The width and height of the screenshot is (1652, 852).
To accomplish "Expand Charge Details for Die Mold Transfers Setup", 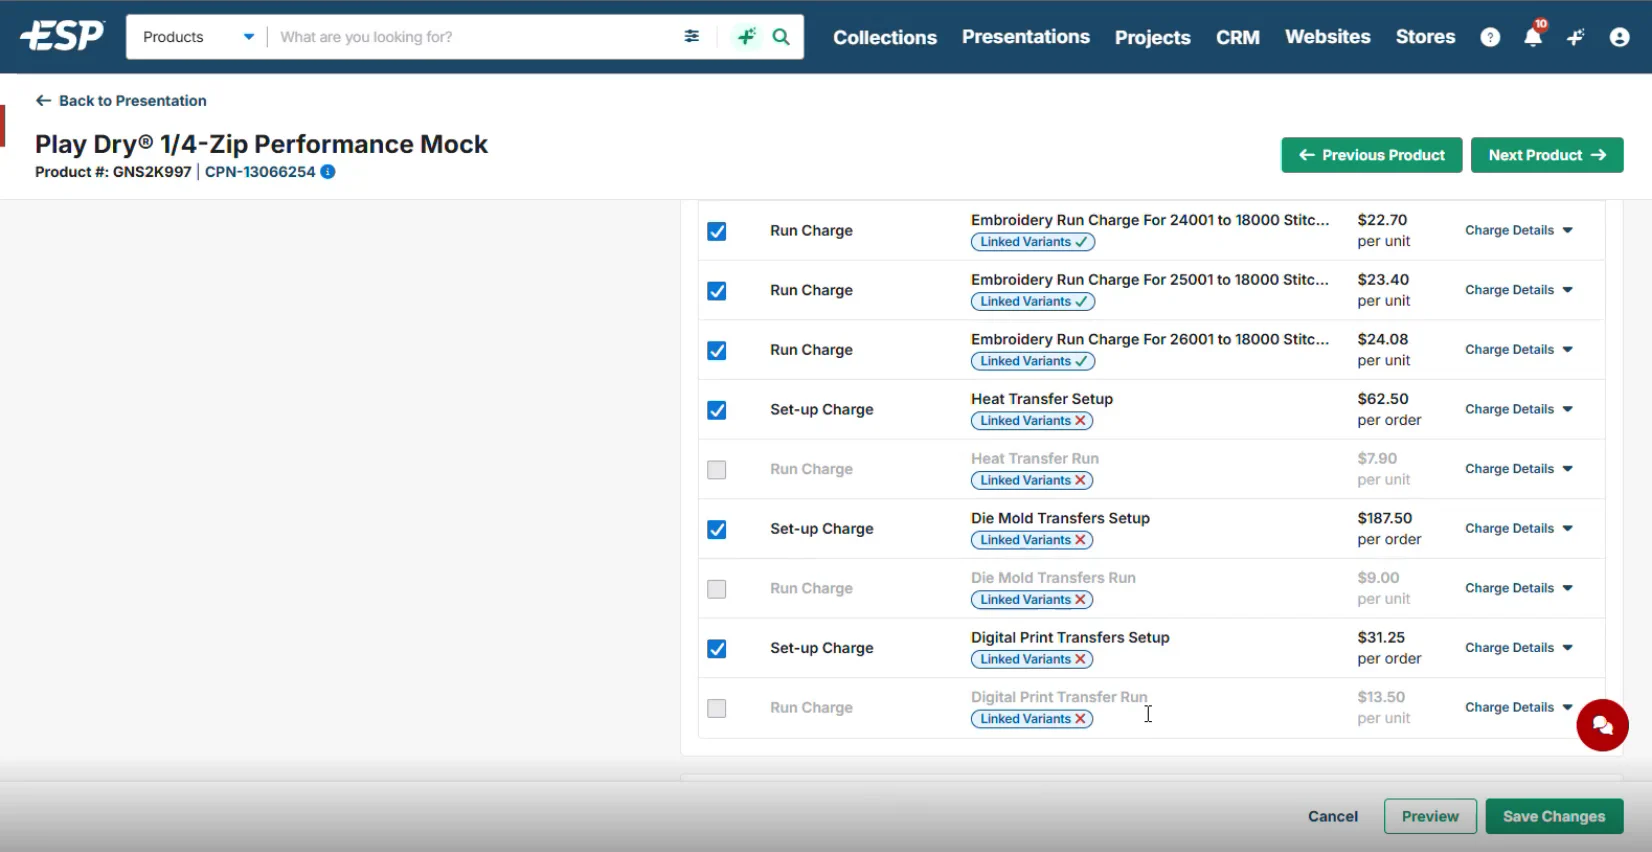I will (1518, 528).
